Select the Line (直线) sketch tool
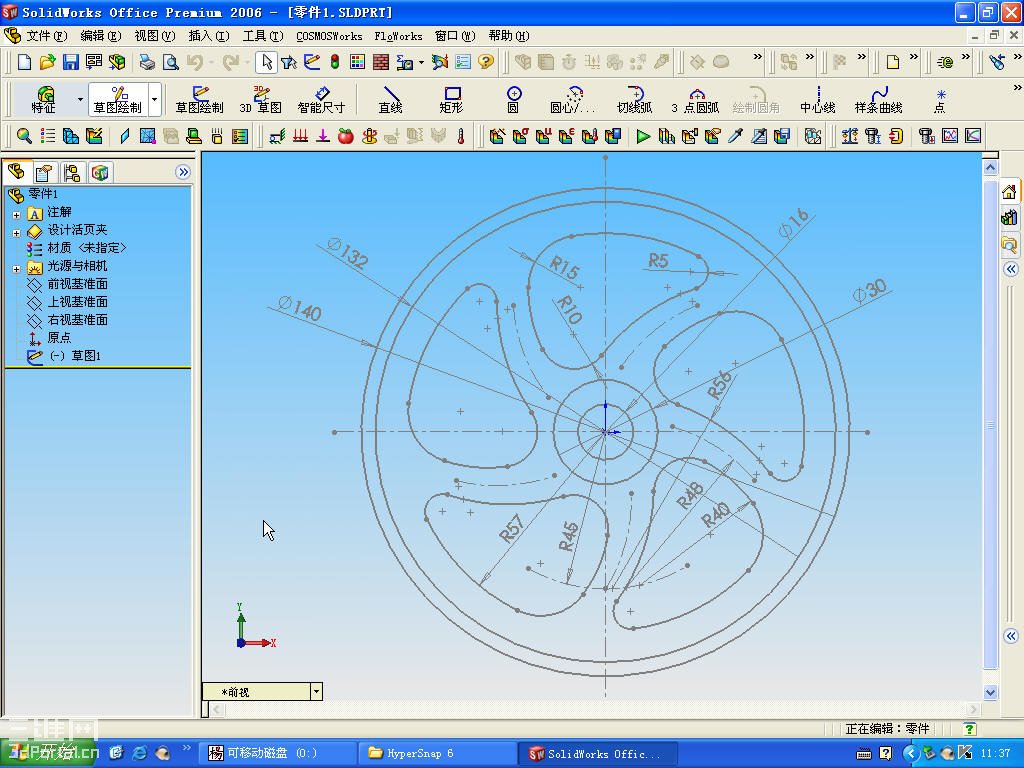Screen dimensions: 1024x768 pos(391,99)
